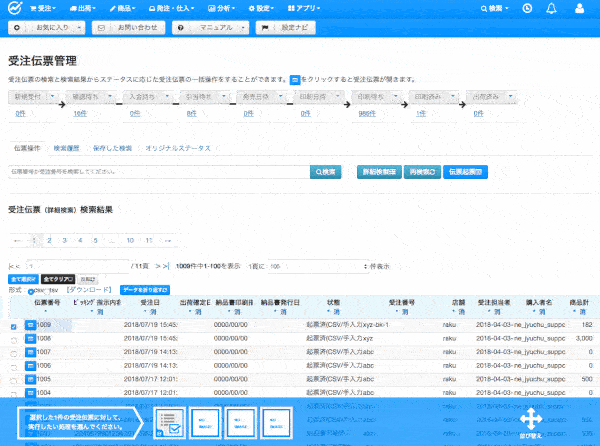Open the 受注 menu

click(43, 8)
